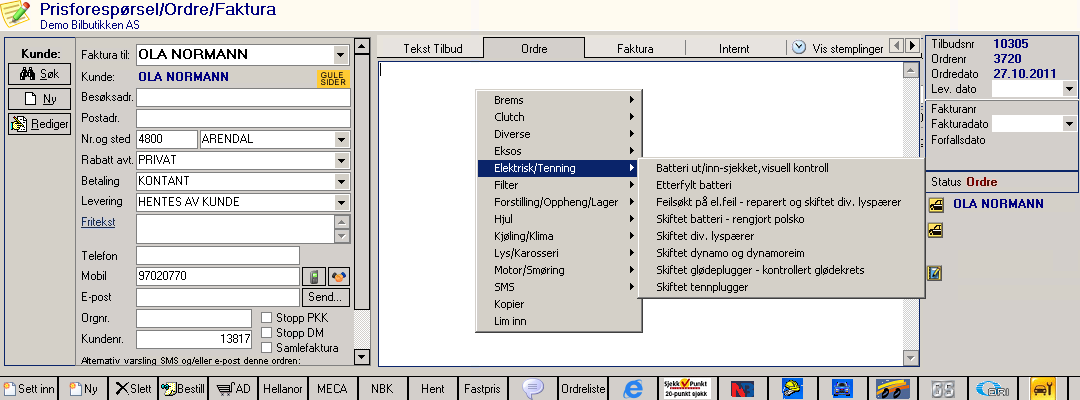Click the Hent button
This screenshot has height=400, width=1080.
click(433, 389)
